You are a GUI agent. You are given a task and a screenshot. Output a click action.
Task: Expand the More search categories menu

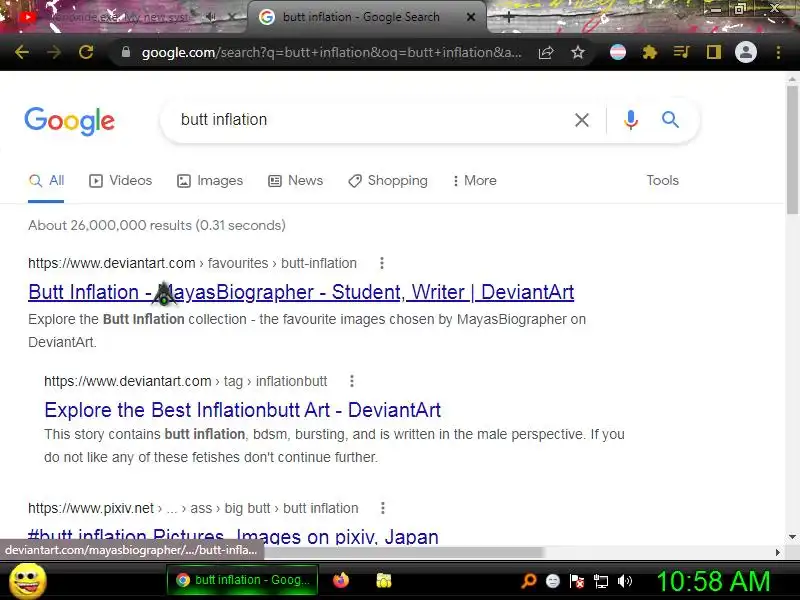pos(474,181)
